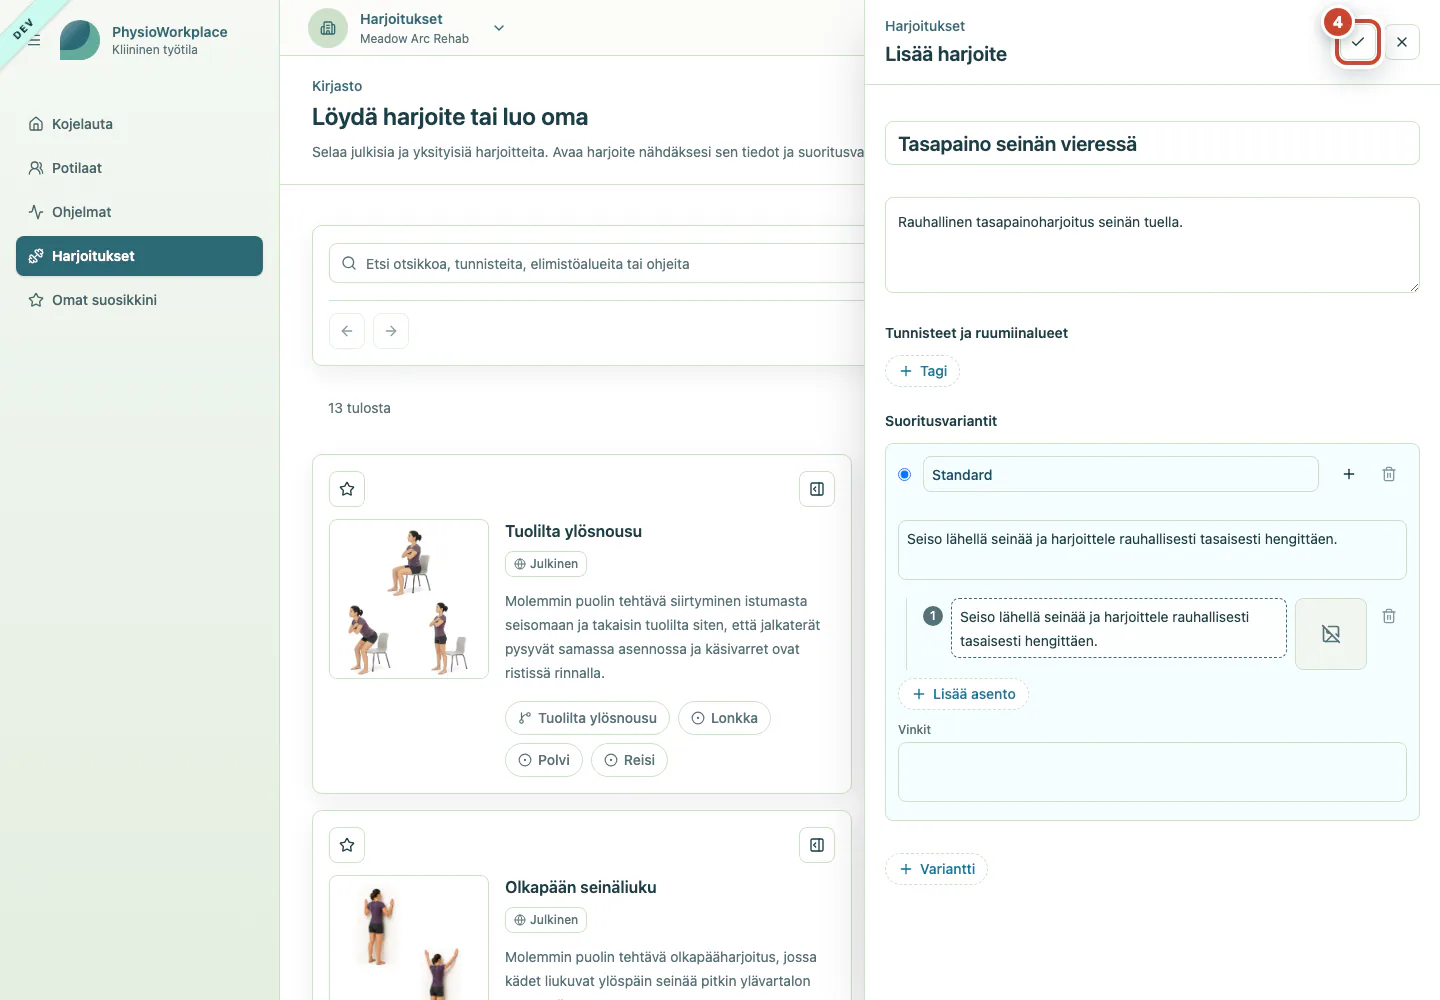1440x1000 pixels.
Task: Open side panel for Tuolilta ylösnousu card
Action: coord(817,489)
